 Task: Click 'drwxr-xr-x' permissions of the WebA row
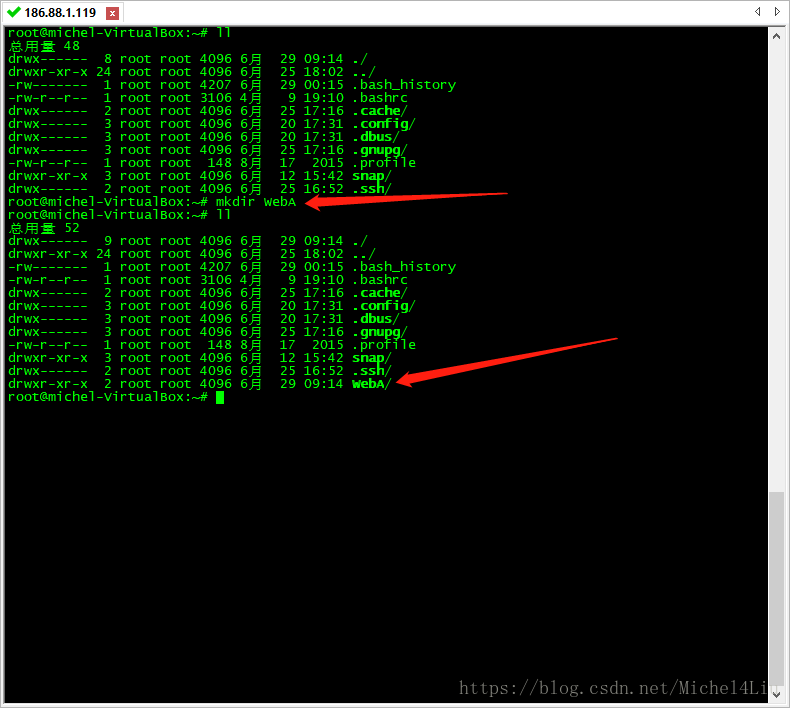(48, 384)
